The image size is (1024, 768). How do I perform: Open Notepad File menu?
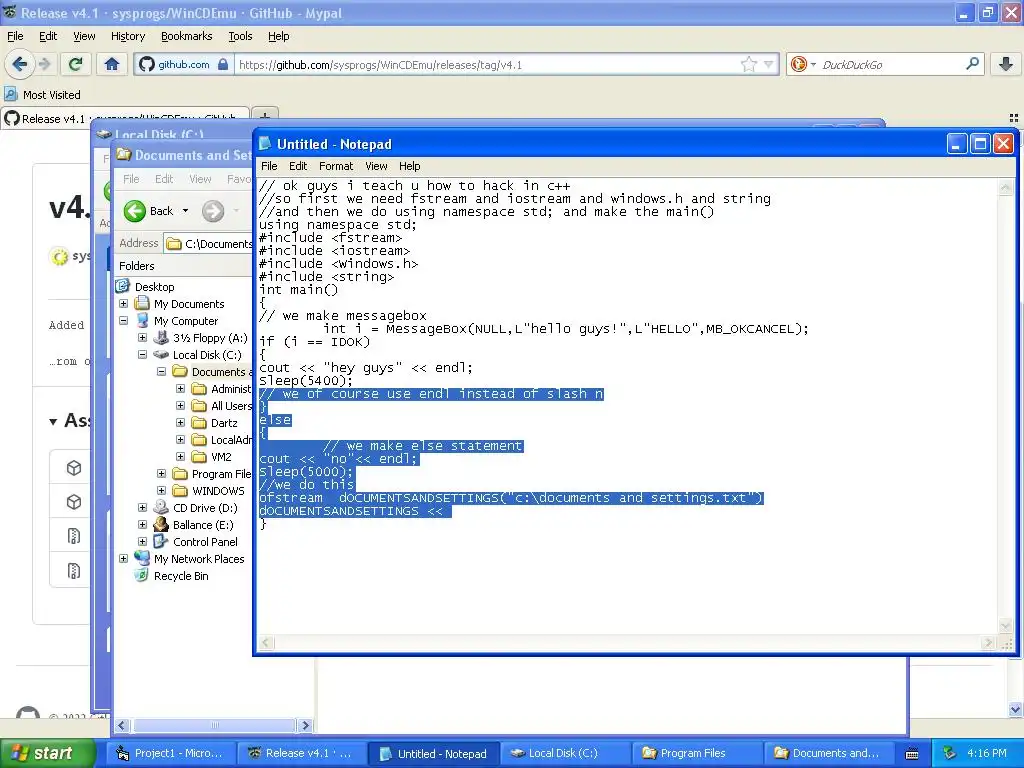point(269,166)
